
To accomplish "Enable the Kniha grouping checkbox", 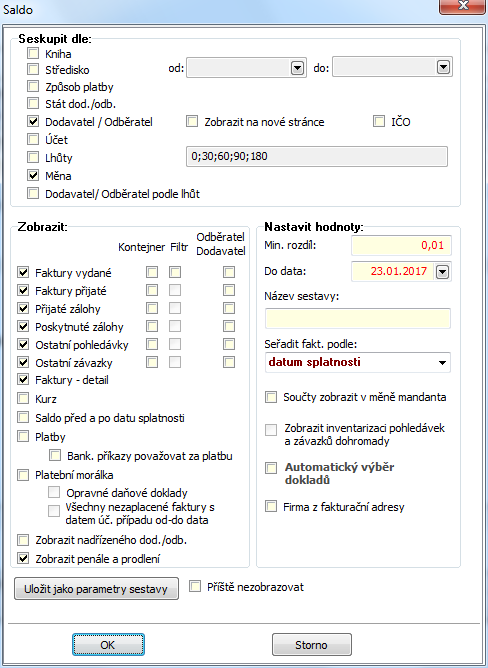I will (x=33, y=53).
